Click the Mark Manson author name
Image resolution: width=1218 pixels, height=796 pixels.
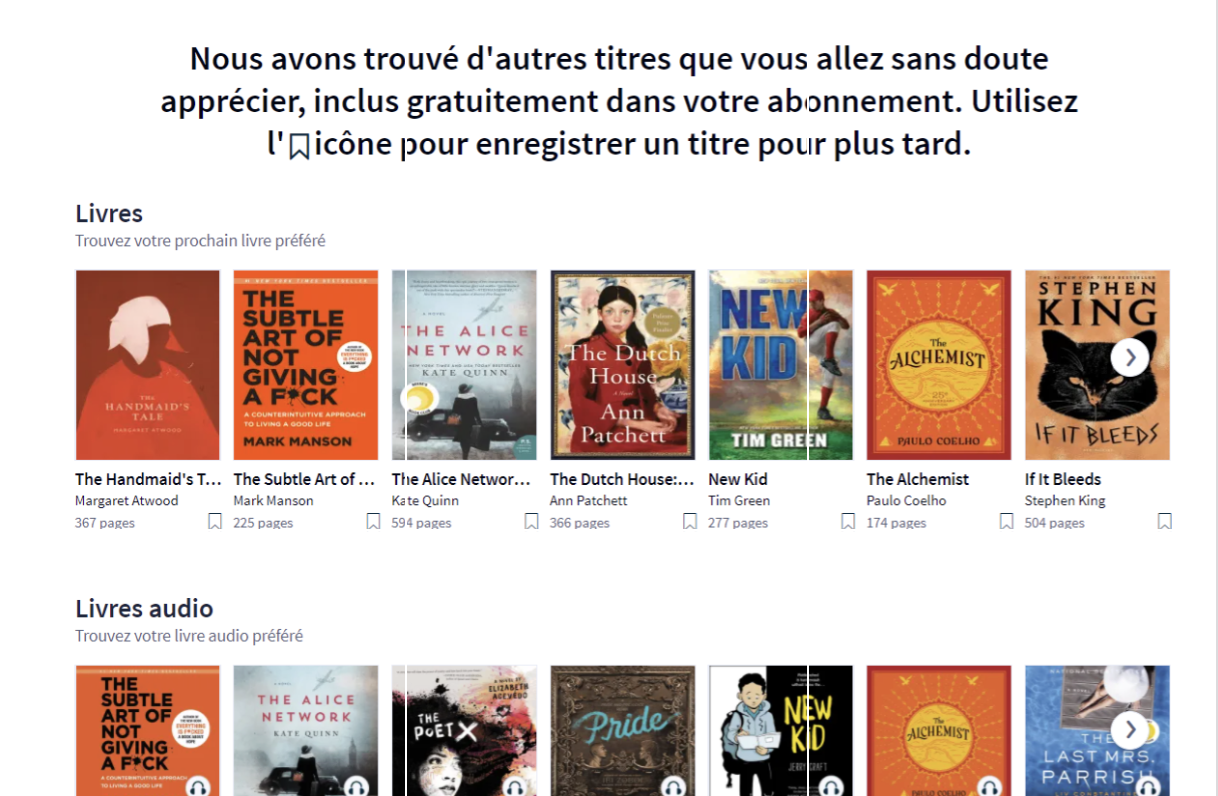pos(274,500)
